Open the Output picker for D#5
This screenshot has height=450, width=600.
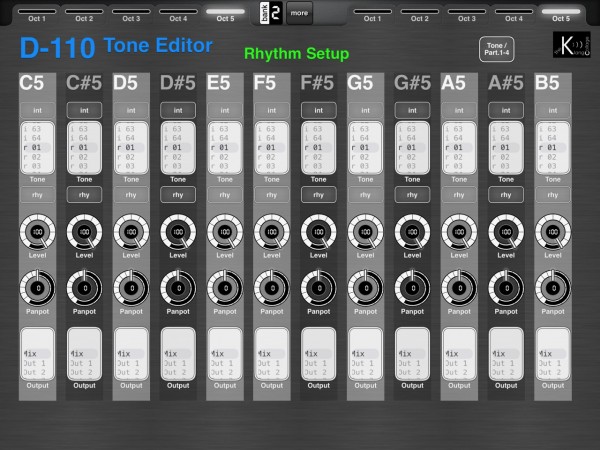click(x=178, y=354)
